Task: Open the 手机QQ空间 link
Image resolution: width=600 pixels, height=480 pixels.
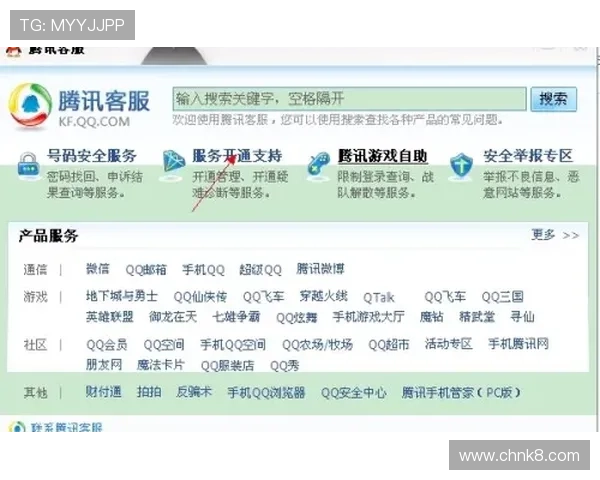Action: pos(233,345)
